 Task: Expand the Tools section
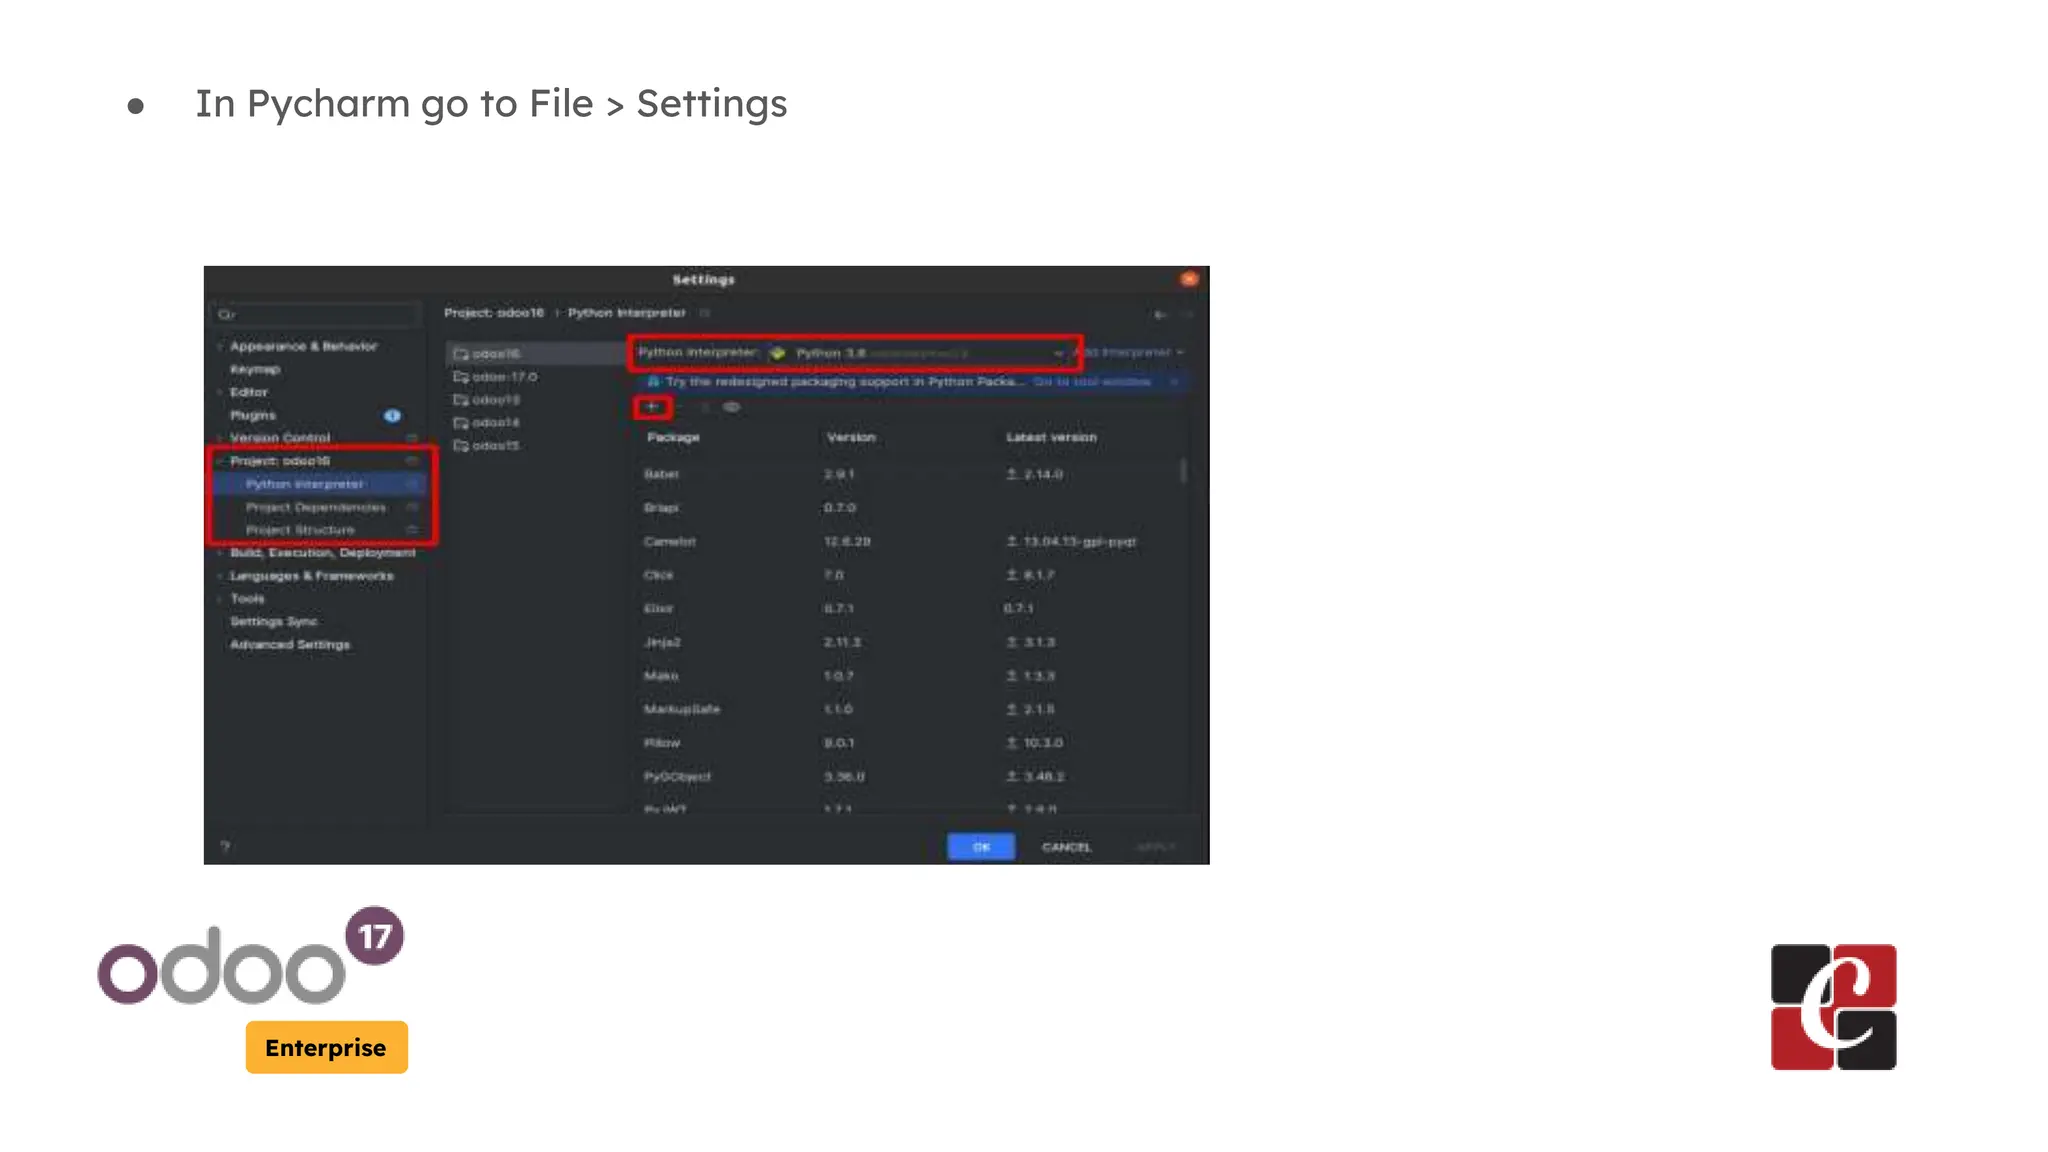[x=220, y=599]
